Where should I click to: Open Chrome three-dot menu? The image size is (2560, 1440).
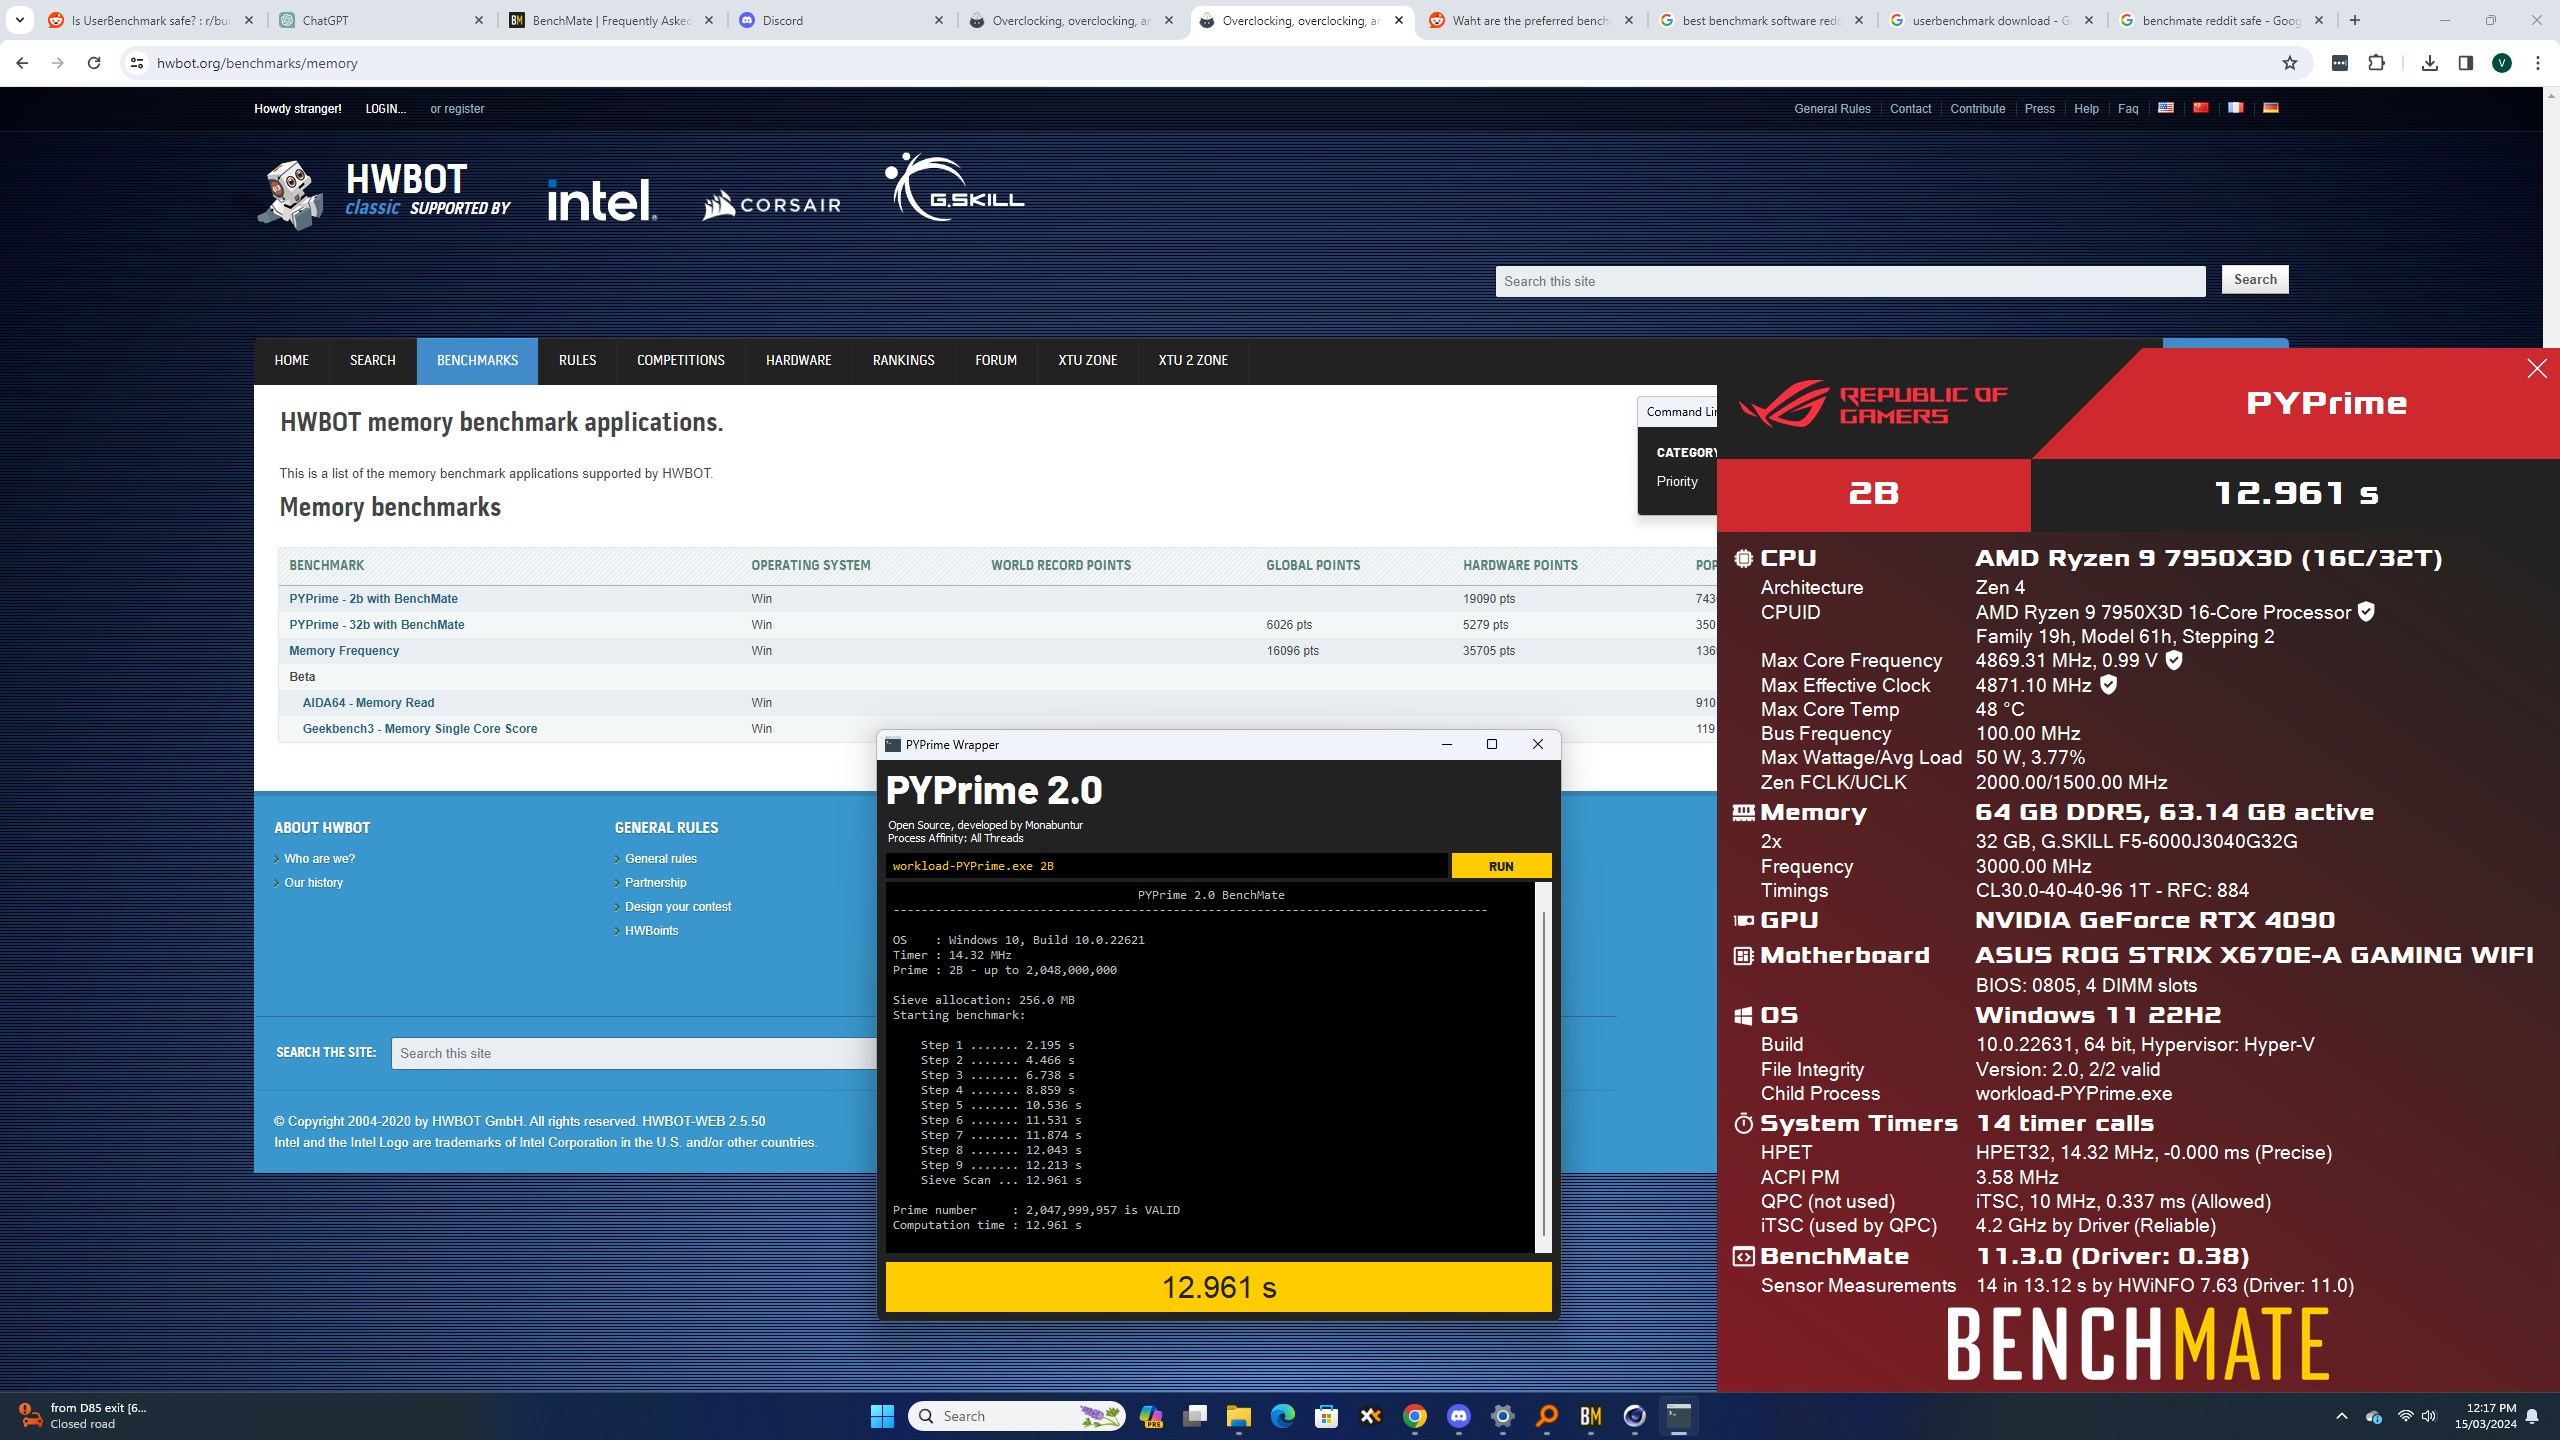point(2538,63)
